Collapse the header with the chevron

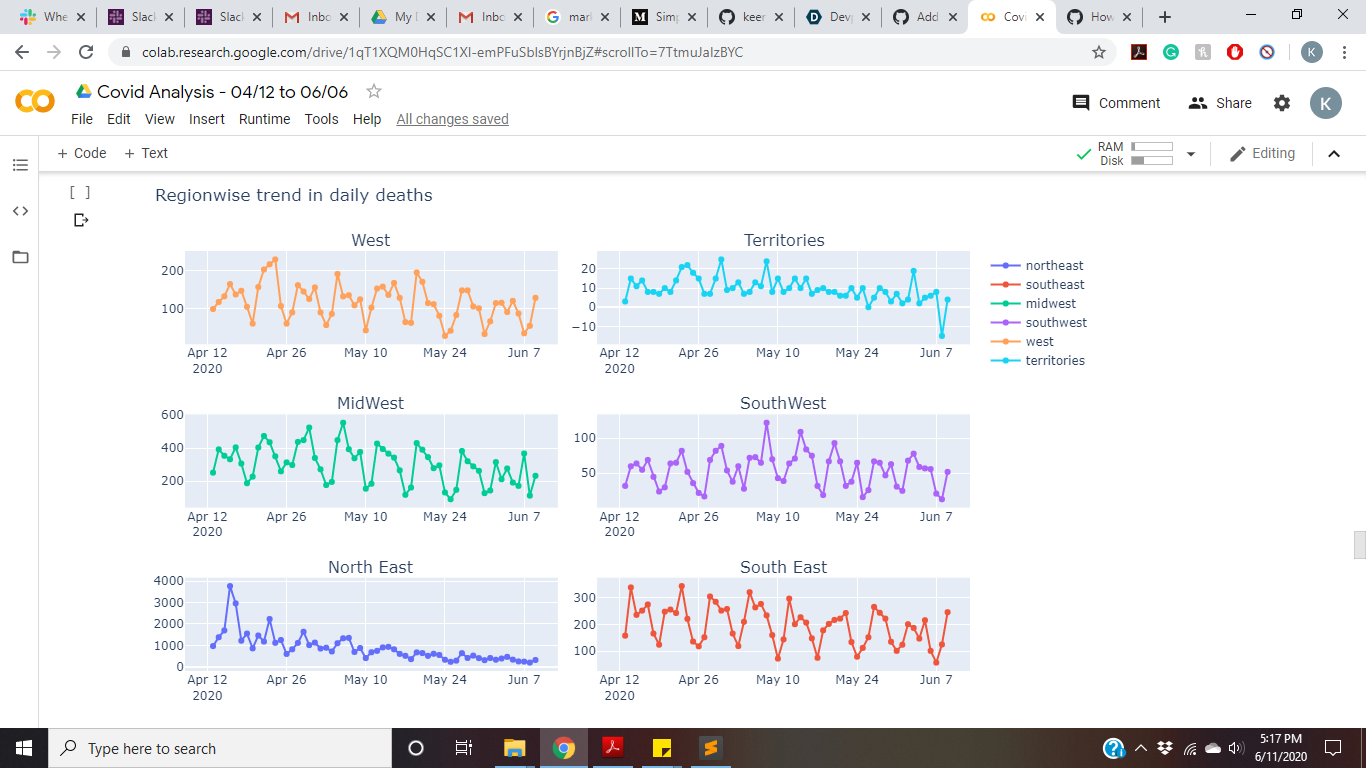click(x=1334, y=154)
